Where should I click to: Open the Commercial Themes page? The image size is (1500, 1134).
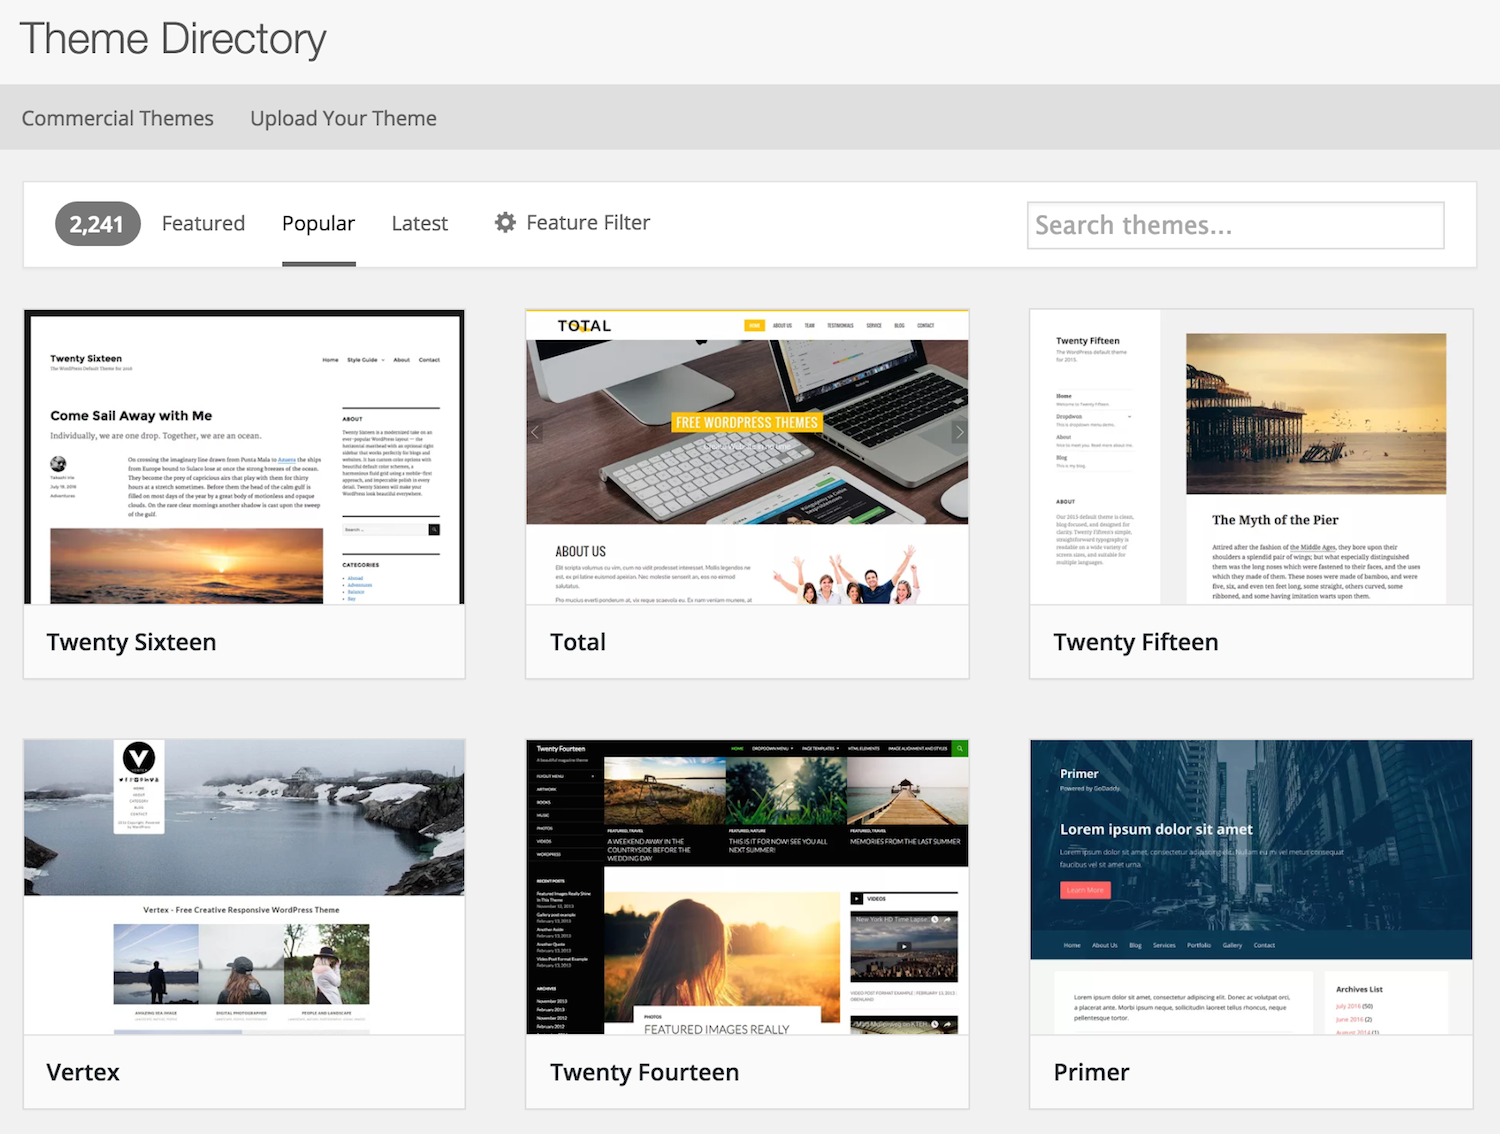pos(118,118)
